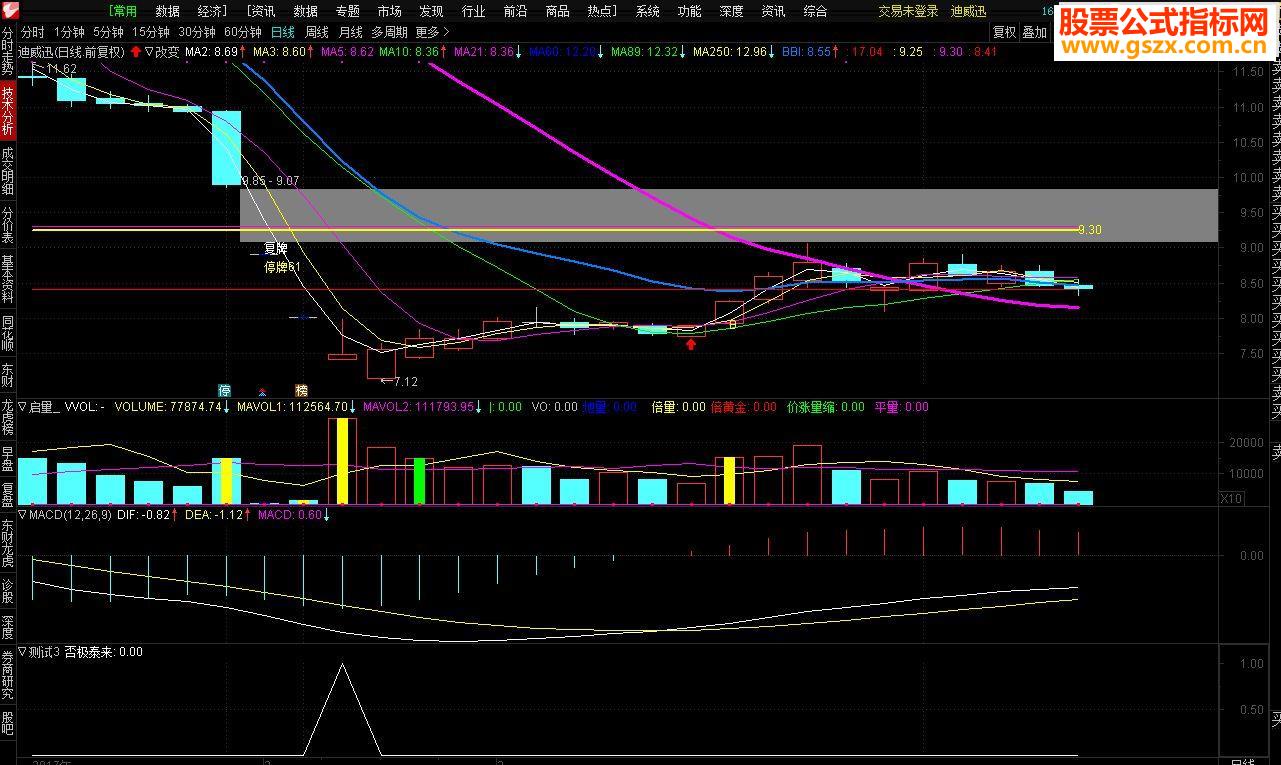Click the VOLUME: 77874.74 readout
1281x765 pixels.
(168, 407)
